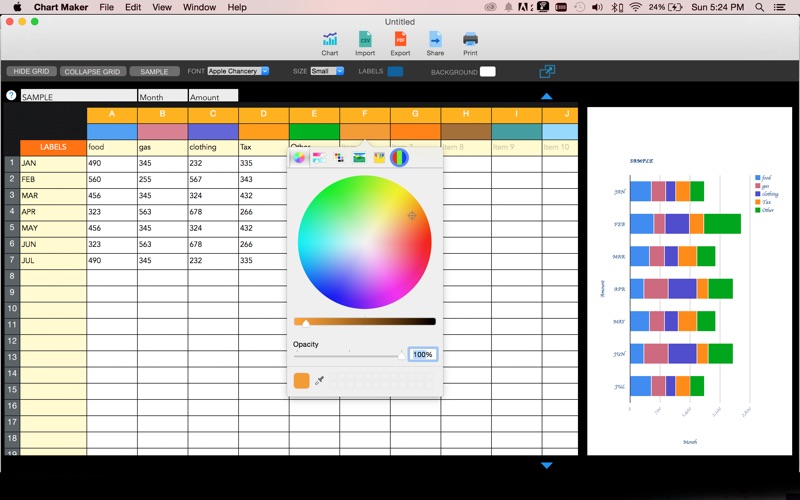This screenshot has height=500, width=800.
Task: Select the image palettes picker tab
Action: pos(359,158)
